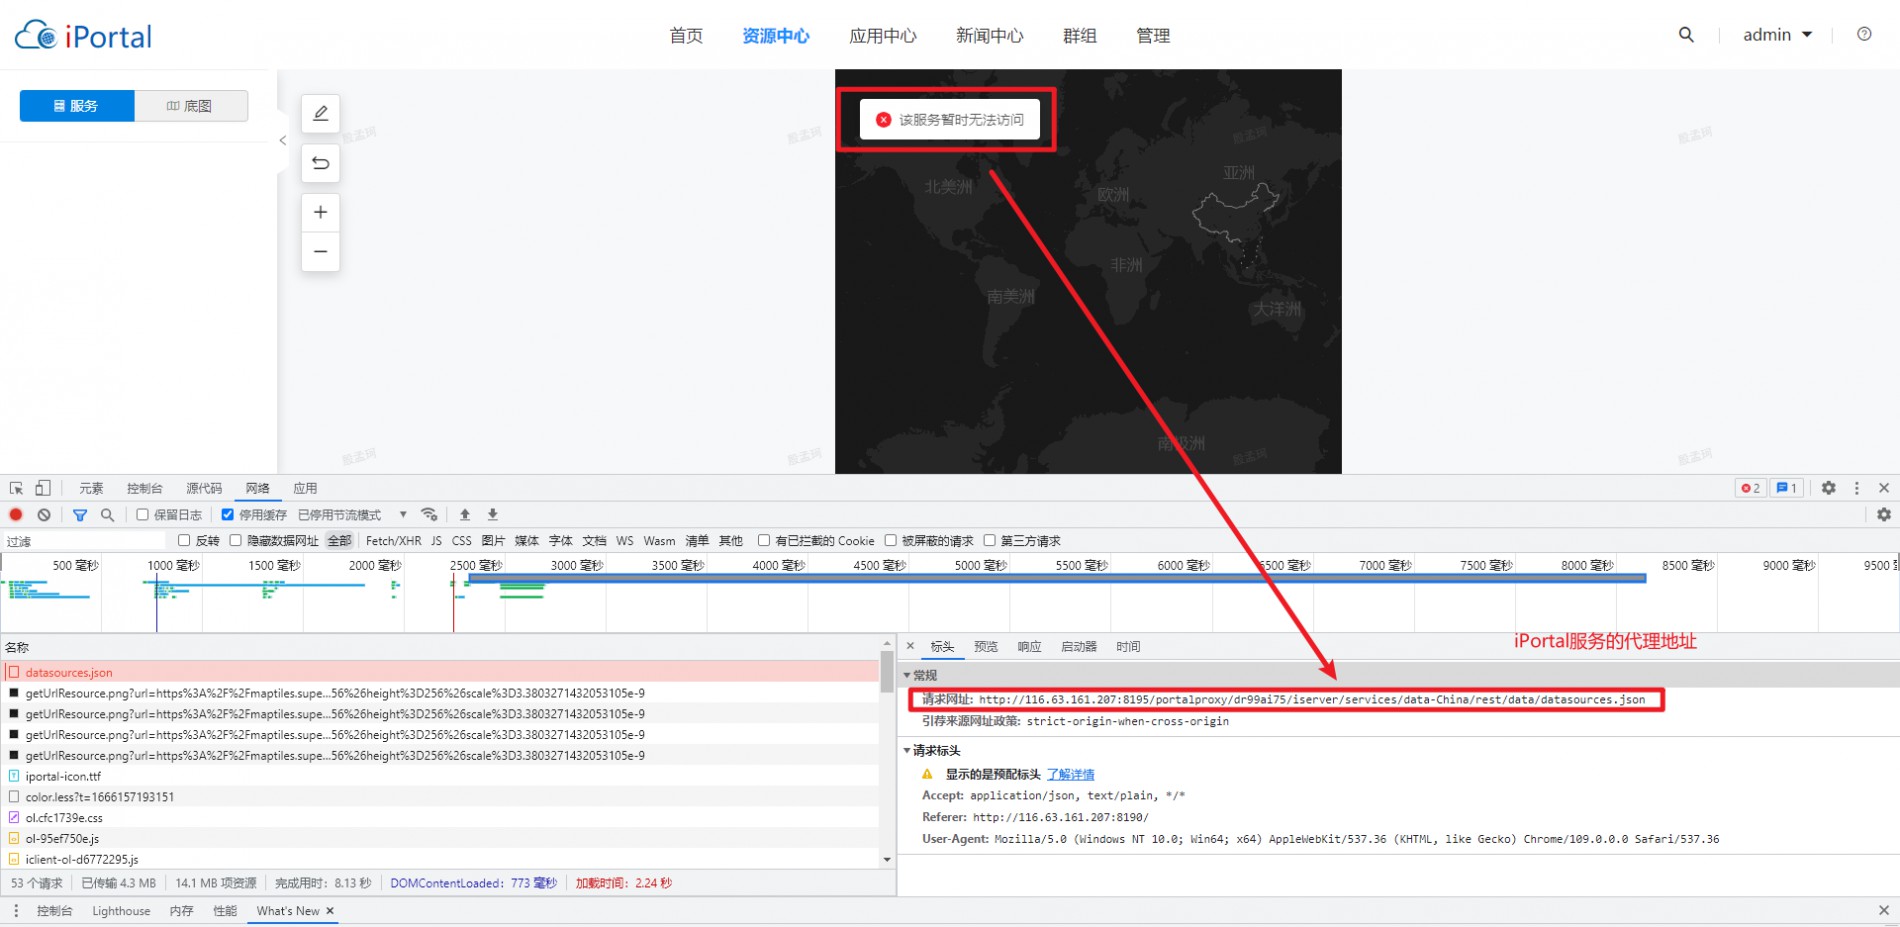
Task: Click the undo return arrow button
Action: 320,163
